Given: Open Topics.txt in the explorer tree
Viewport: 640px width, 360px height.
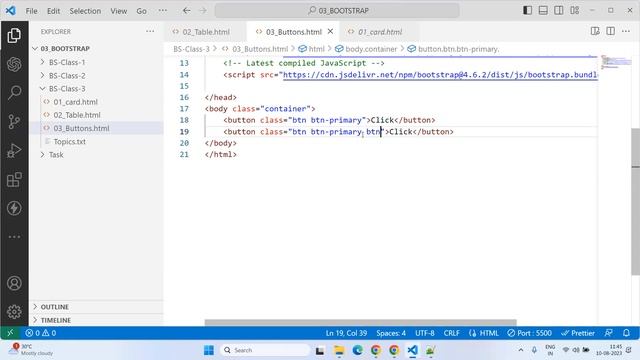Looking at the screenshot, I should (x=96, y=142).
